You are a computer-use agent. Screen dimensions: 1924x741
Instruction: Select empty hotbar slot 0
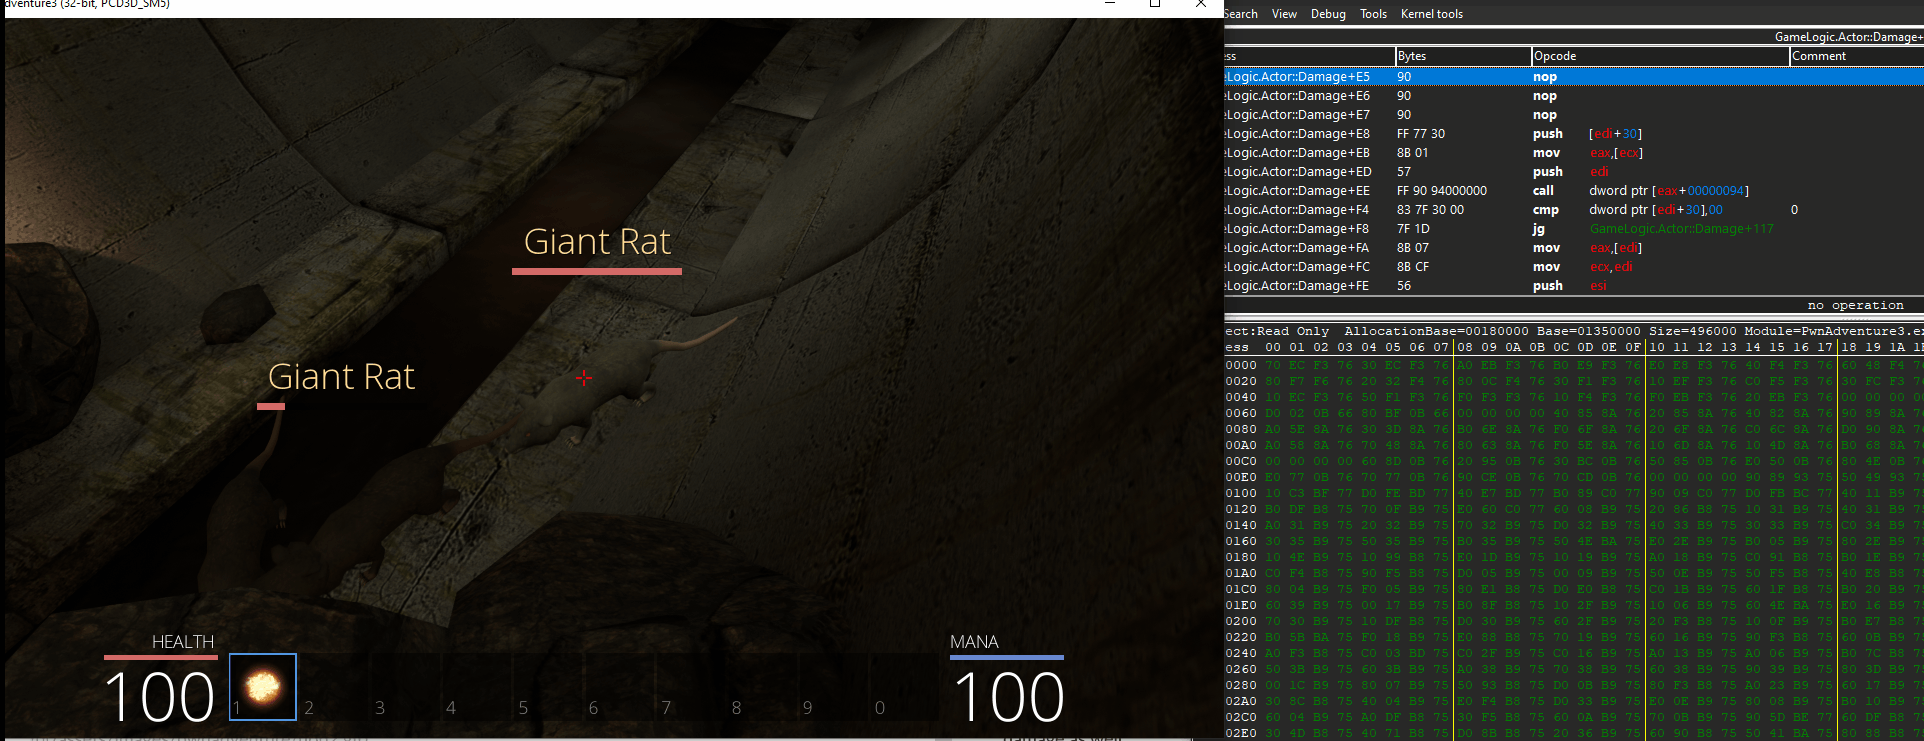905,687
